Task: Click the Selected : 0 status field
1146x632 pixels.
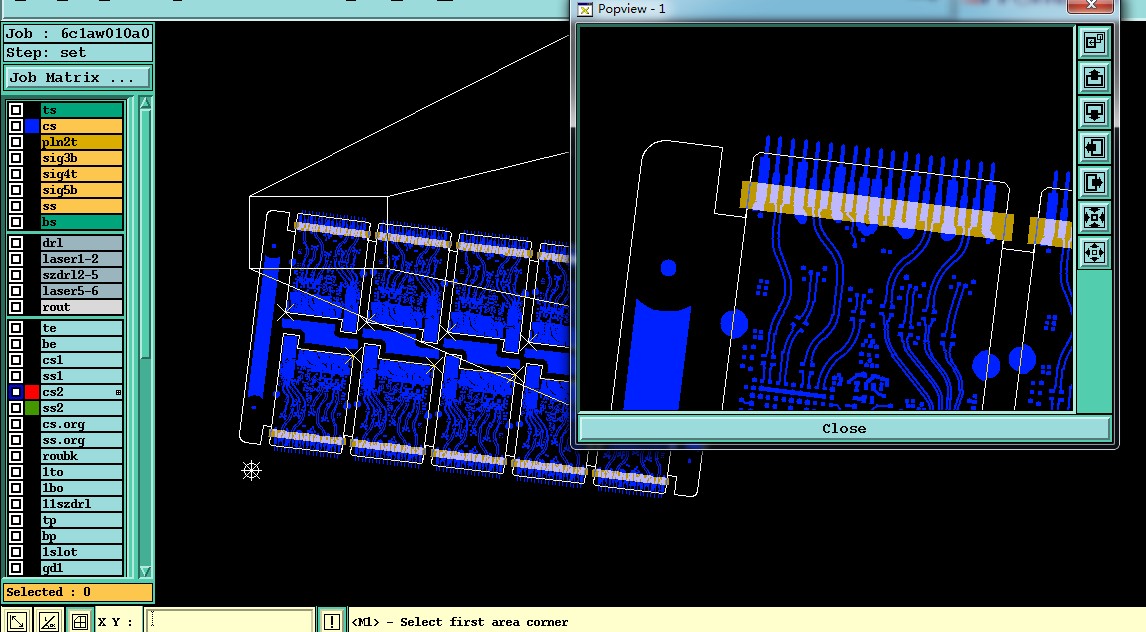Action: click(77, 592)
